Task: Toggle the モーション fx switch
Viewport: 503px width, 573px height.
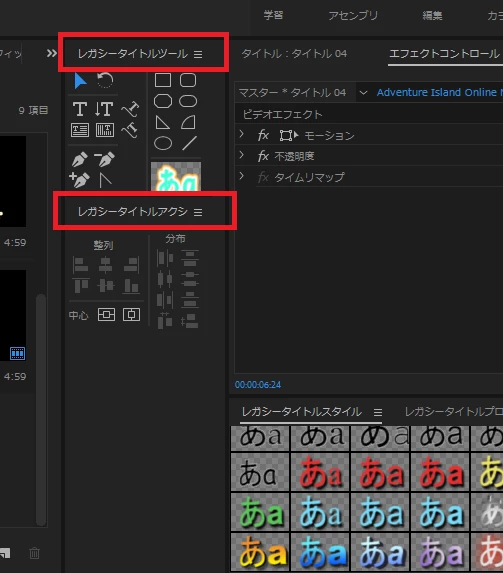Action: coord(264,136)
